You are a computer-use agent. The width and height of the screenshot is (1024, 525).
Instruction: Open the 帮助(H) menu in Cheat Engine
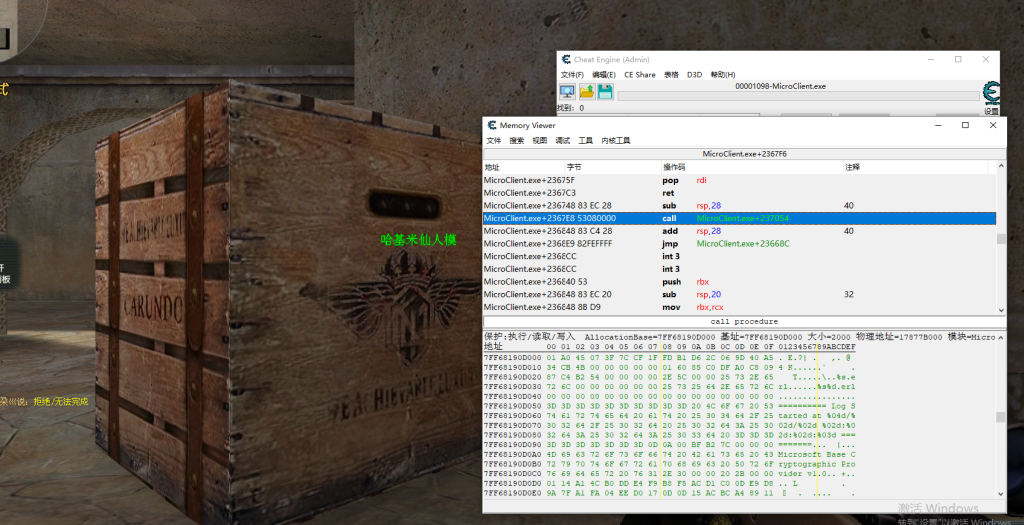tap(723, 75)
